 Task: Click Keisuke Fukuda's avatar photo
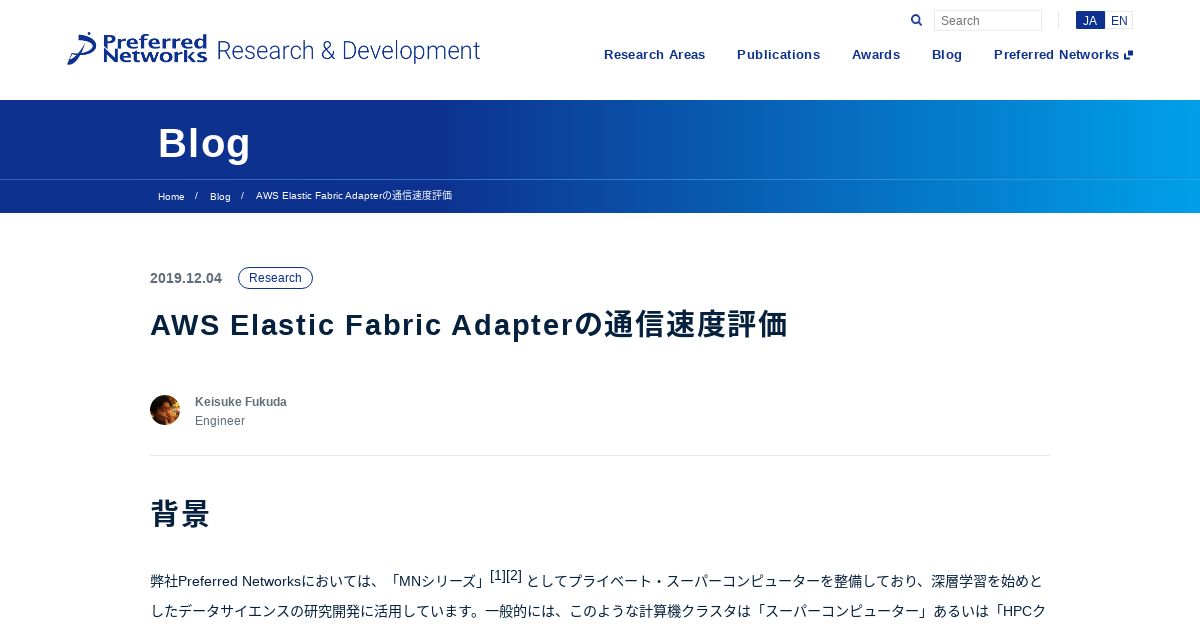[x=165, y=410]
